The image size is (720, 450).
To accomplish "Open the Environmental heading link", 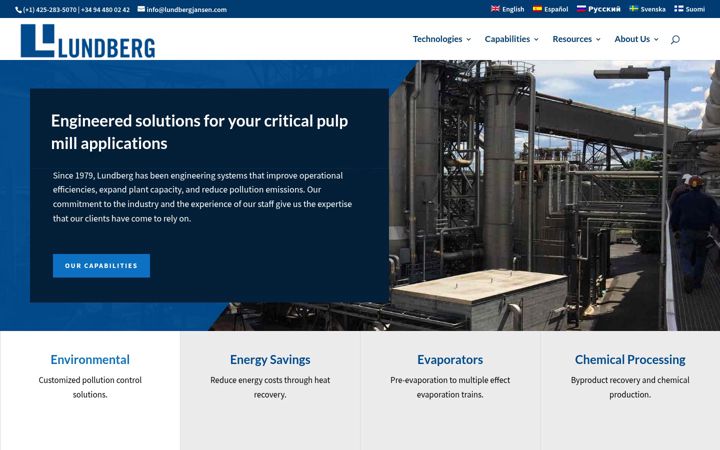I will pyautogui.click(x=90, y=360).
